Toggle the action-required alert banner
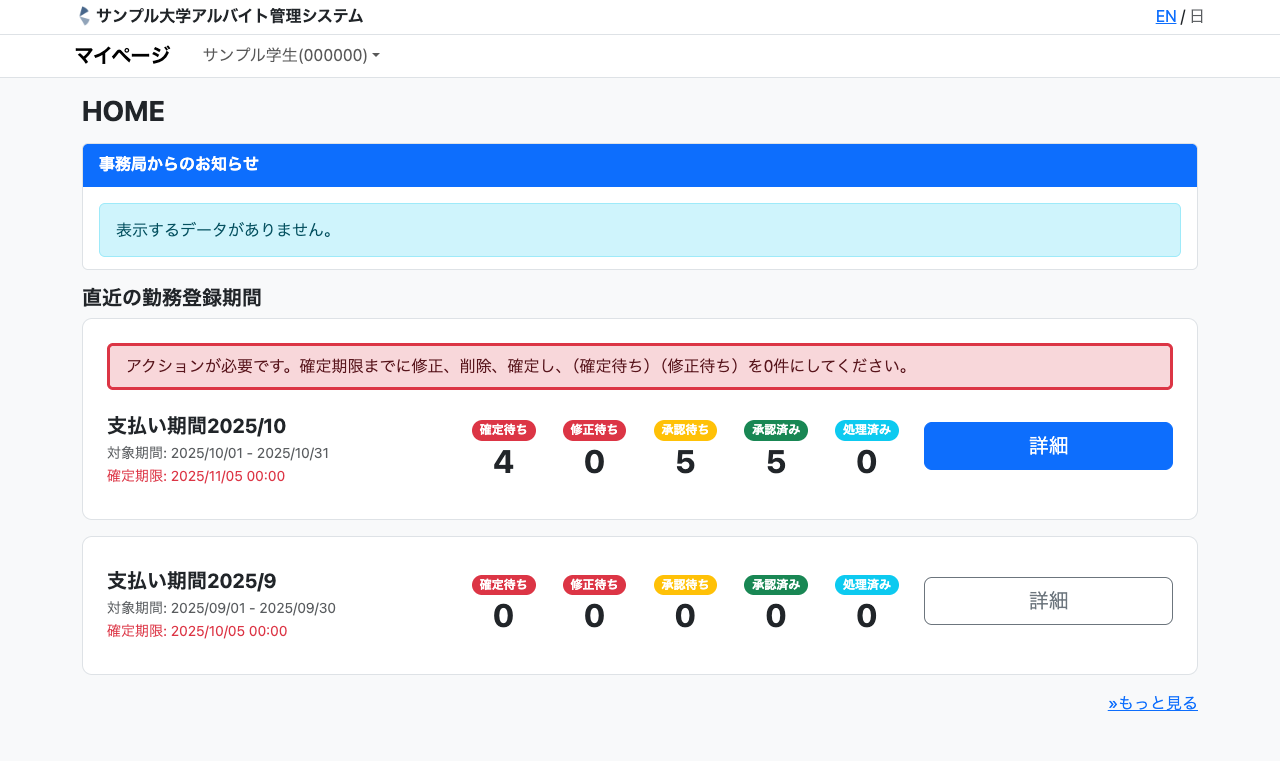 639,366
